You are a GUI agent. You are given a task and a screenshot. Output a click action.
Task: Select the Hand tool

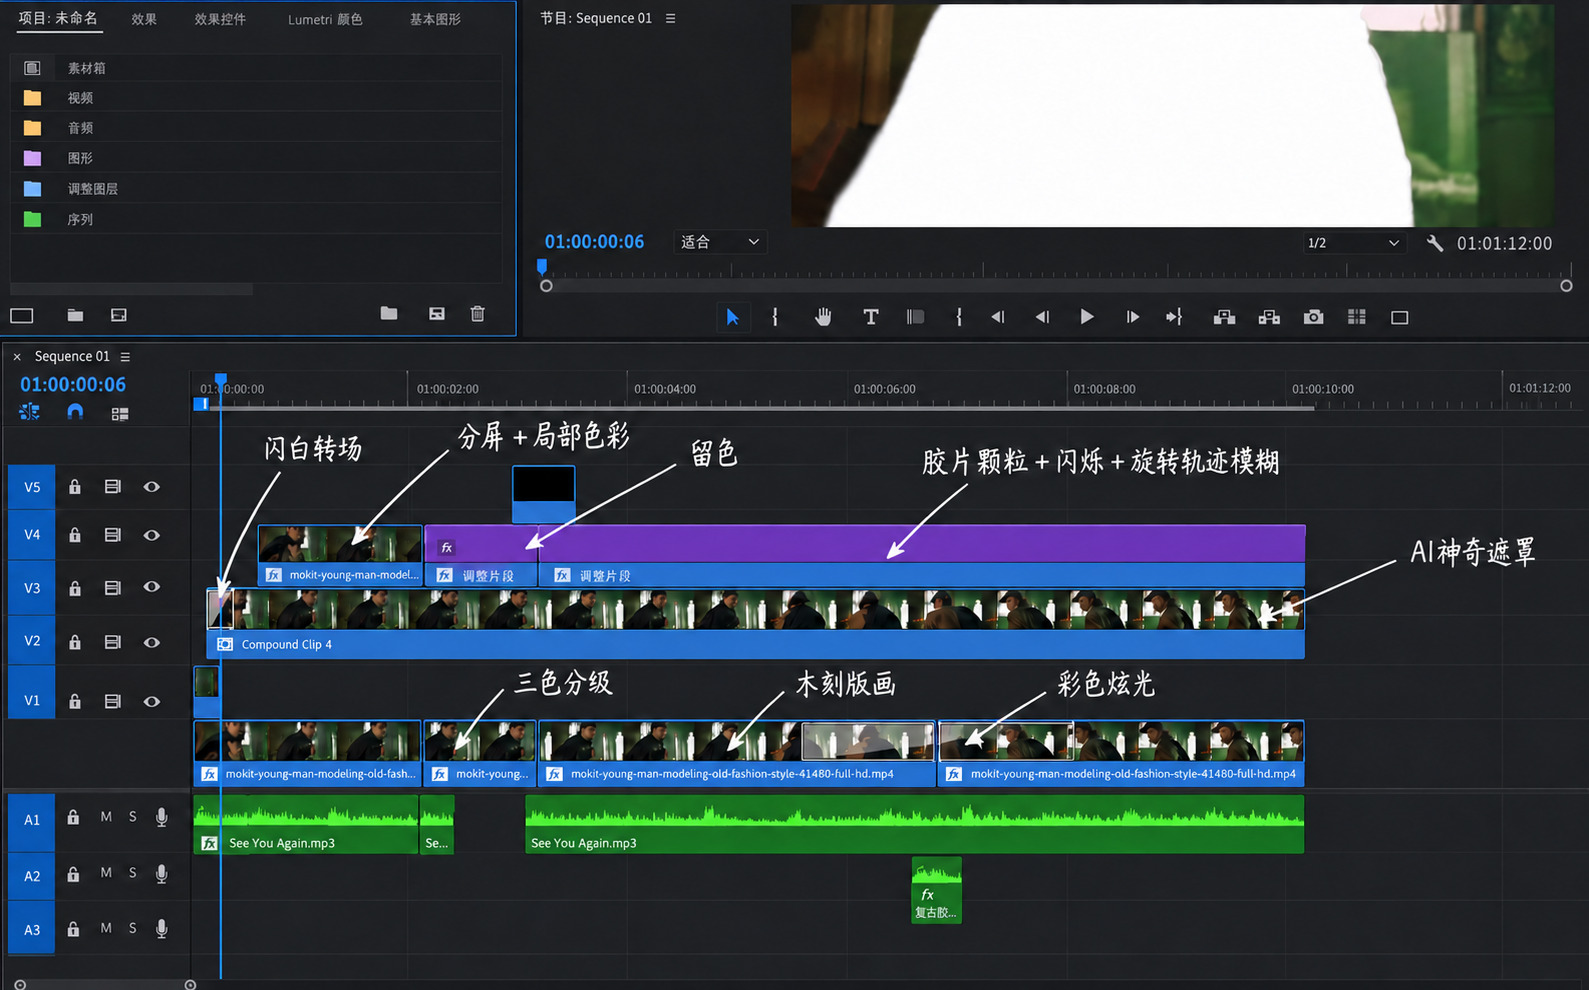click(823, 317)
